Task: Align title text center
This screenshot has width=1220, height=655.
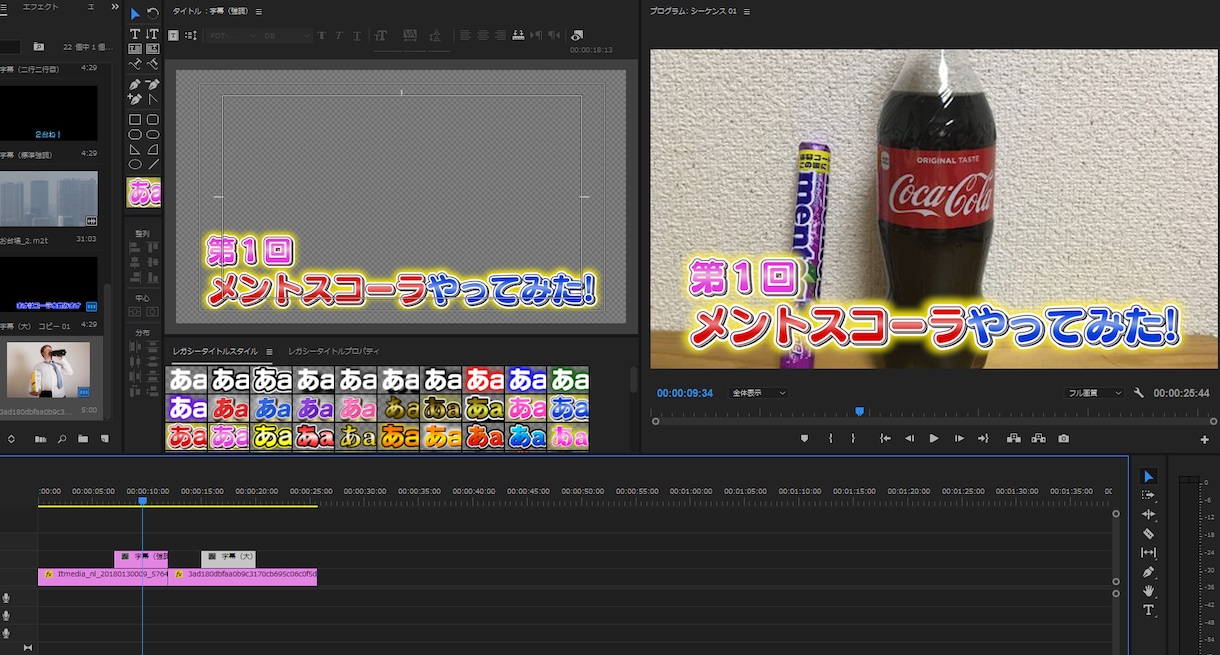Action: click(483, 35)
